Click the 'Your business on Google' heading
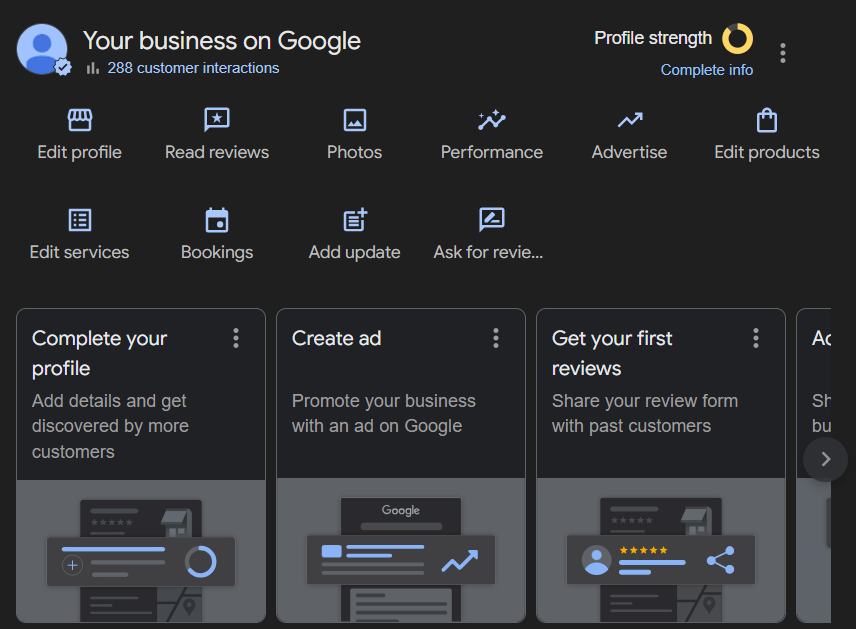The width and height of the screenshot is (856, 629). [222, 41]
